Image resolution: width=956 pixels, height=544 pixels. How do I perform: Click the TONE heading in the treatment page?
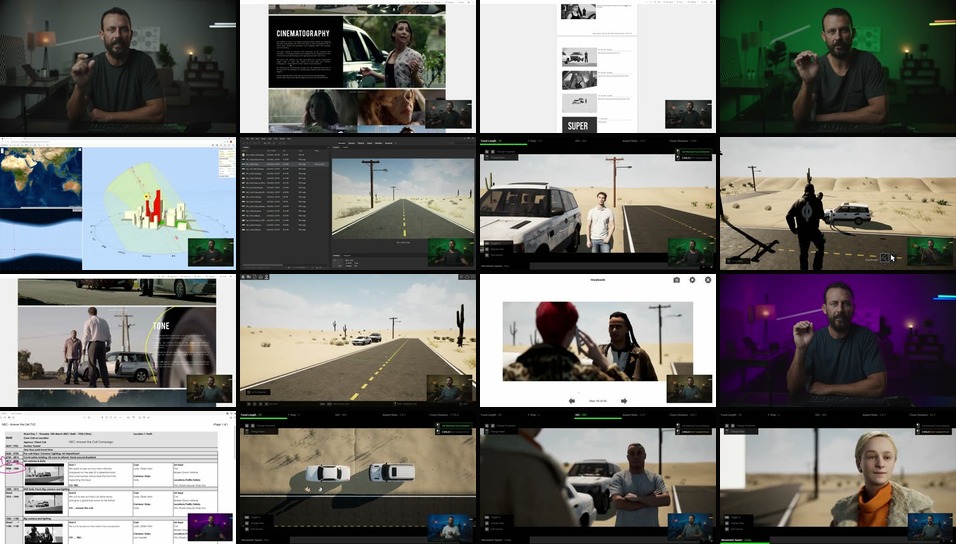tap(161, 327)
